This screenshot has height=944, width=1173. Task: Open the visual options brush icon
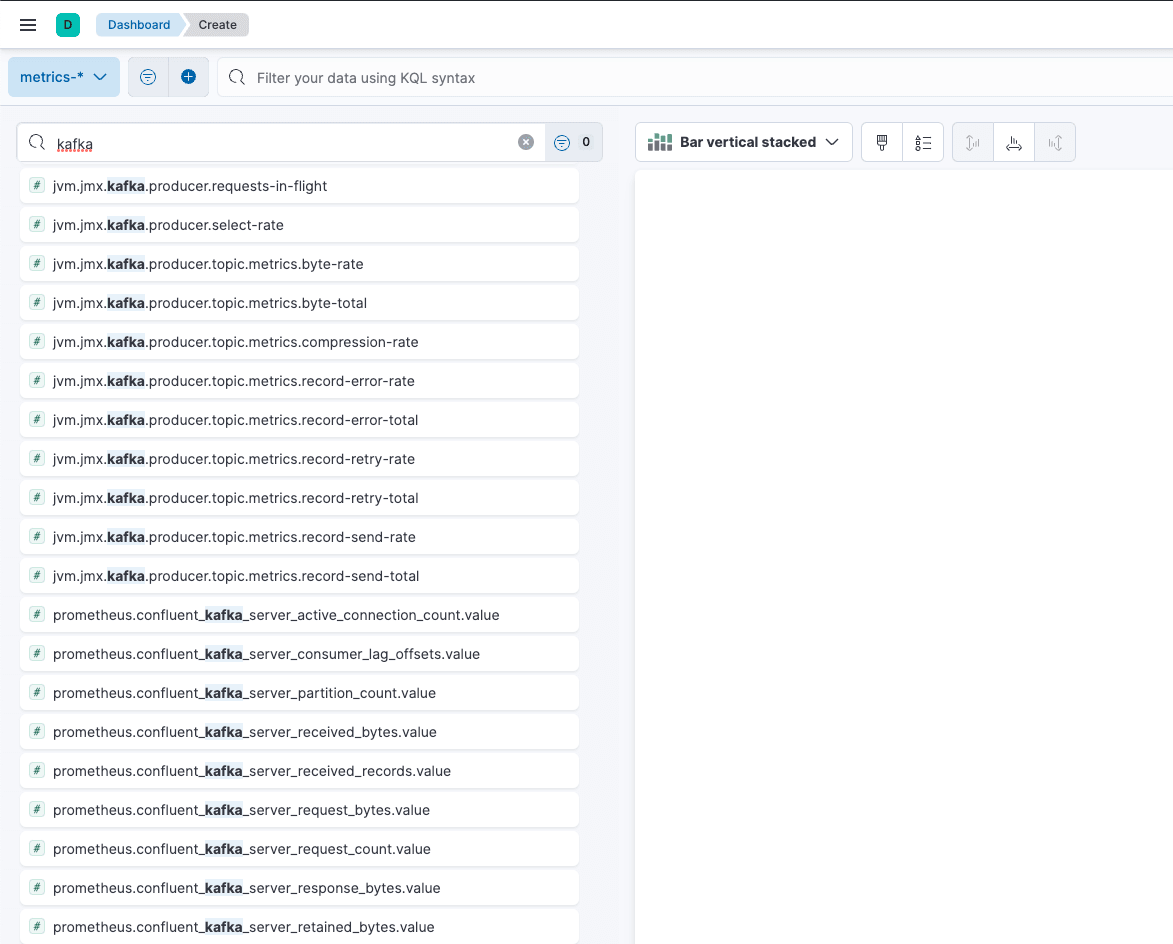882,143
